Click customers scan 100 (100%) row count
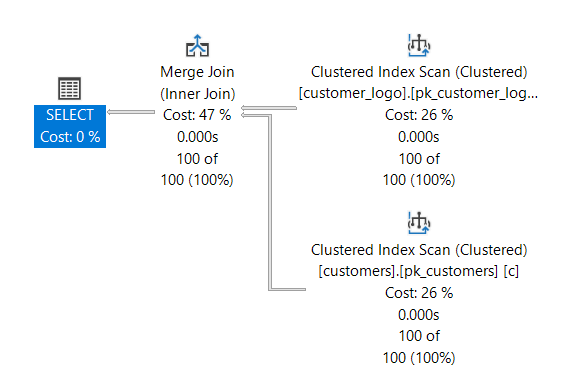 coord(419,358)
